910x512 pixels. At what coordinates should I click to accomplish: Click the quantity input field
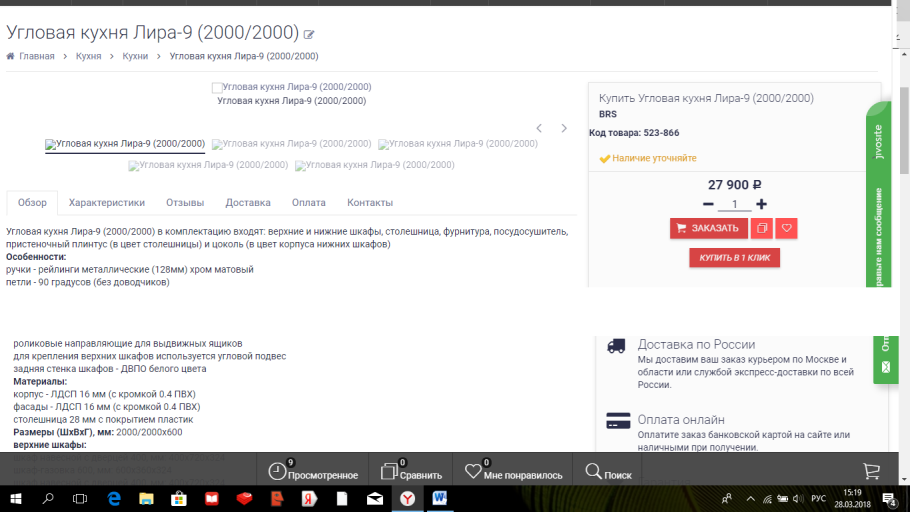735,205
